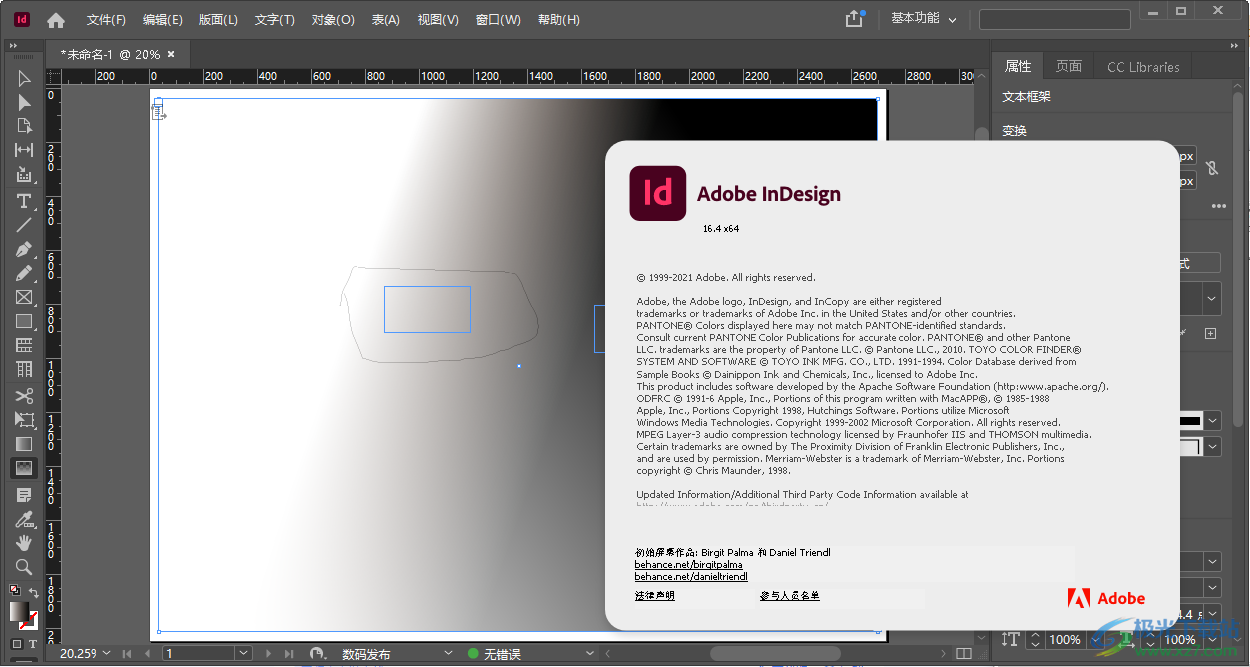1250x667 pixels.
Task: Go to the Home screen icon
Action: click(56, 20)
